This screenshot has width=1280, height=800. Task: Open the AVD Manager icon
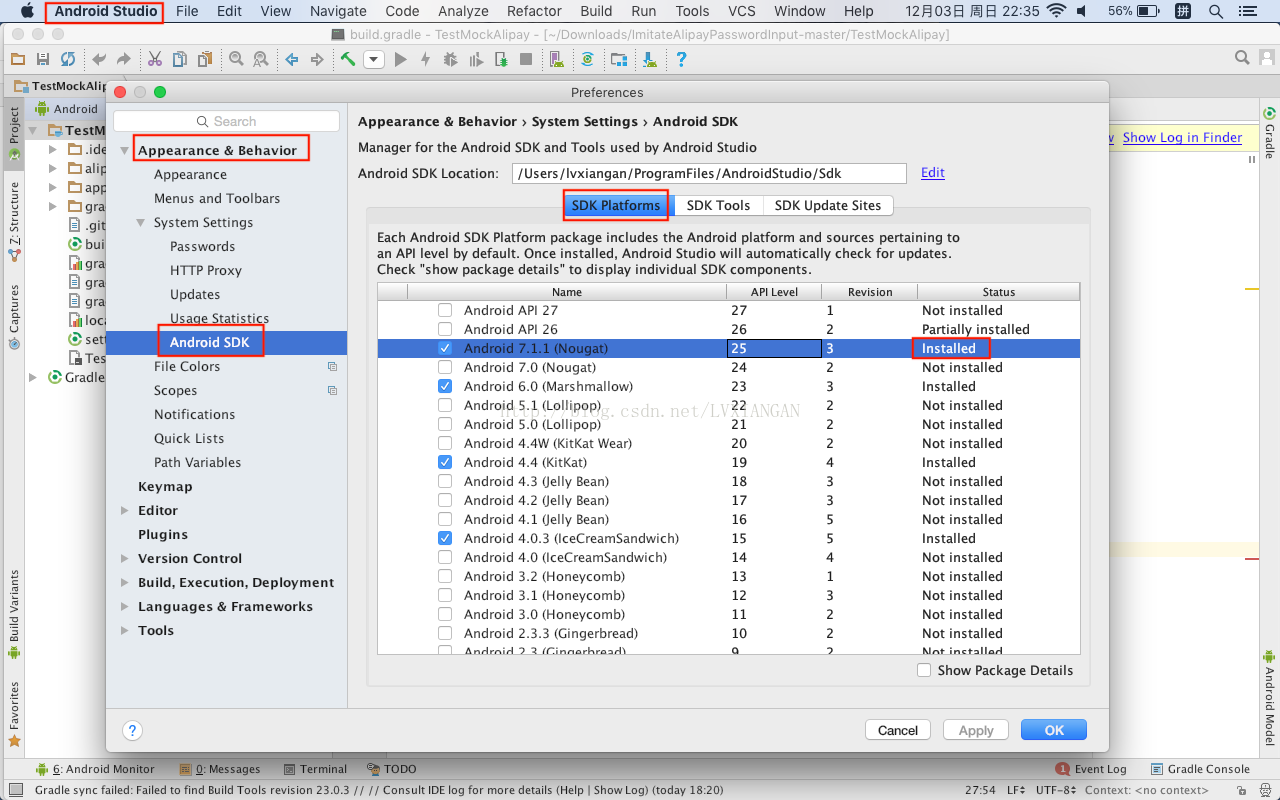coord(556,60)
